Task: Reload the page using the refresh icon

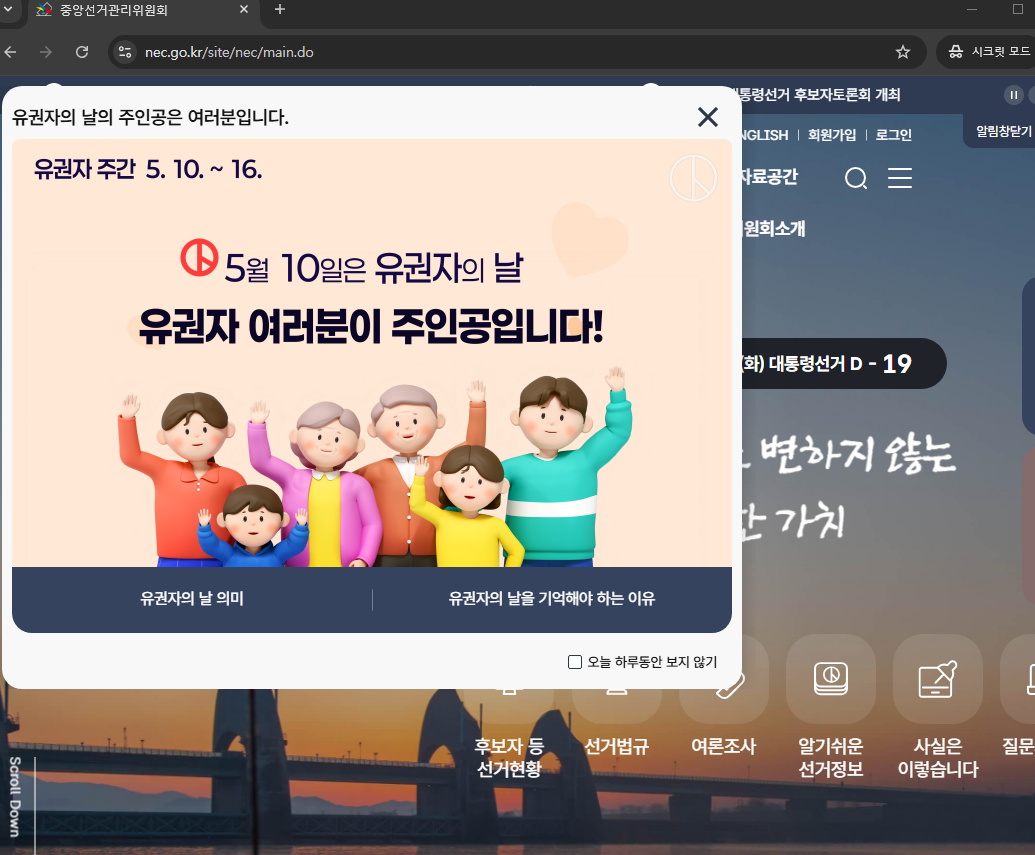Action: [x=83, y=53]
